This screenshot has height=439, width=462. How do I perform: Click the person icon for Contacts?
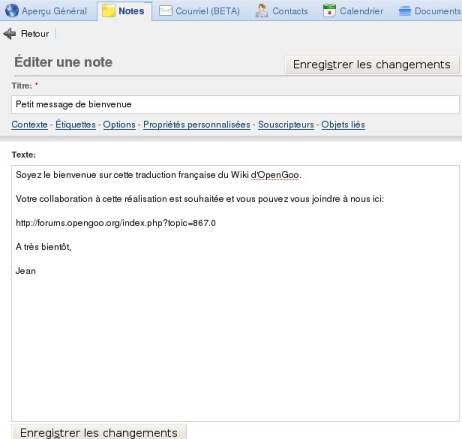[262, 11]
